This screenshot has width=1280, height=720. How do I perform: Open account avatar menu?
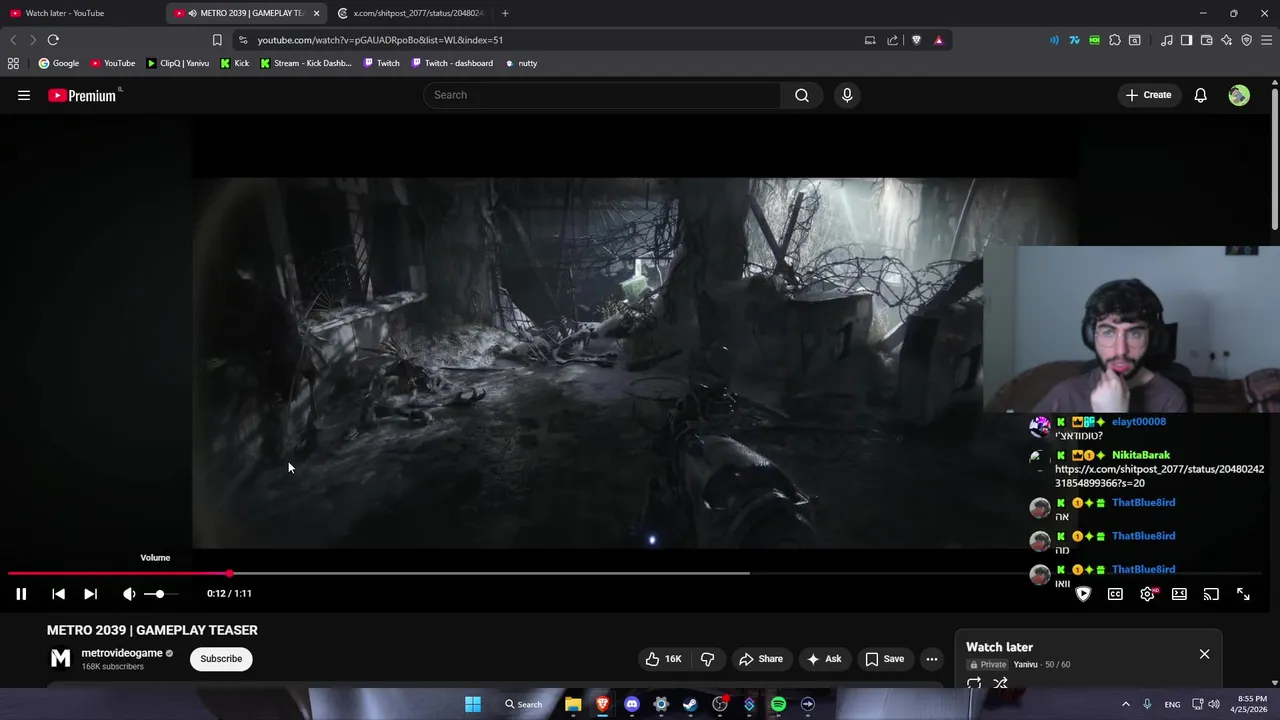[1239, 95]
